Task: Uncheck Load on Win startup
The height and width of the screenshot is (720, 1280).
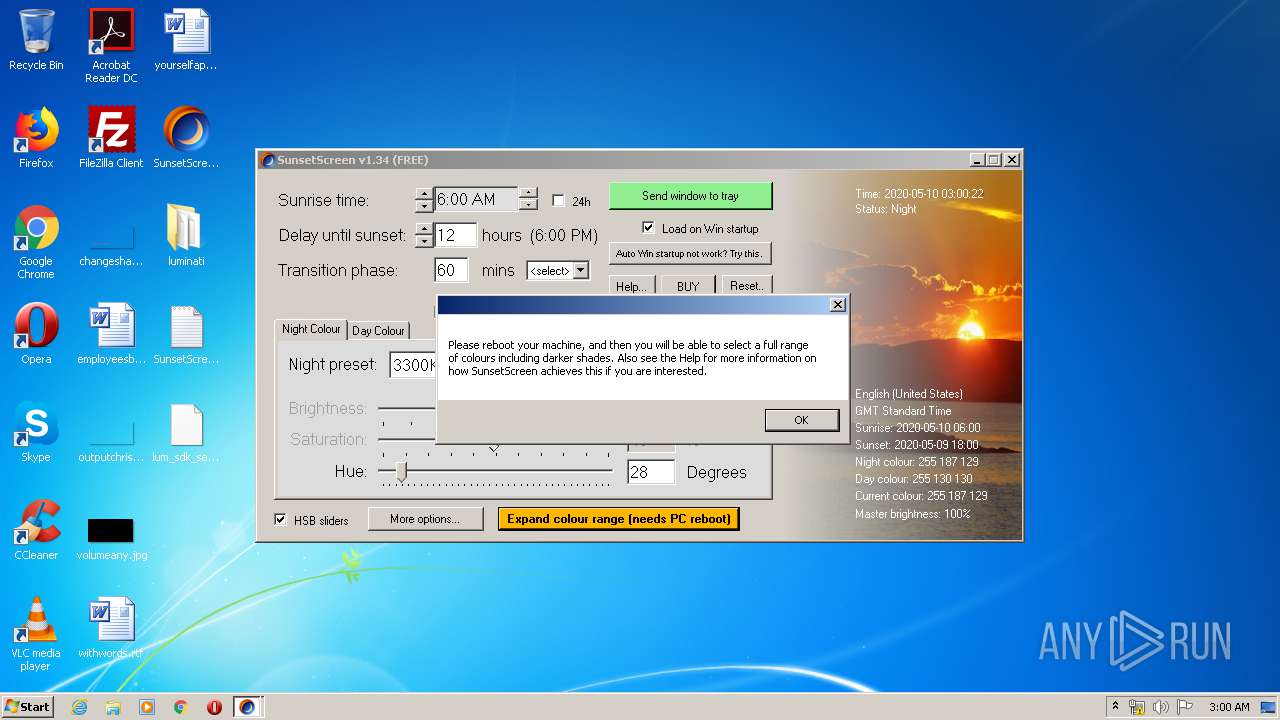Action: click(x=648, y=228)
